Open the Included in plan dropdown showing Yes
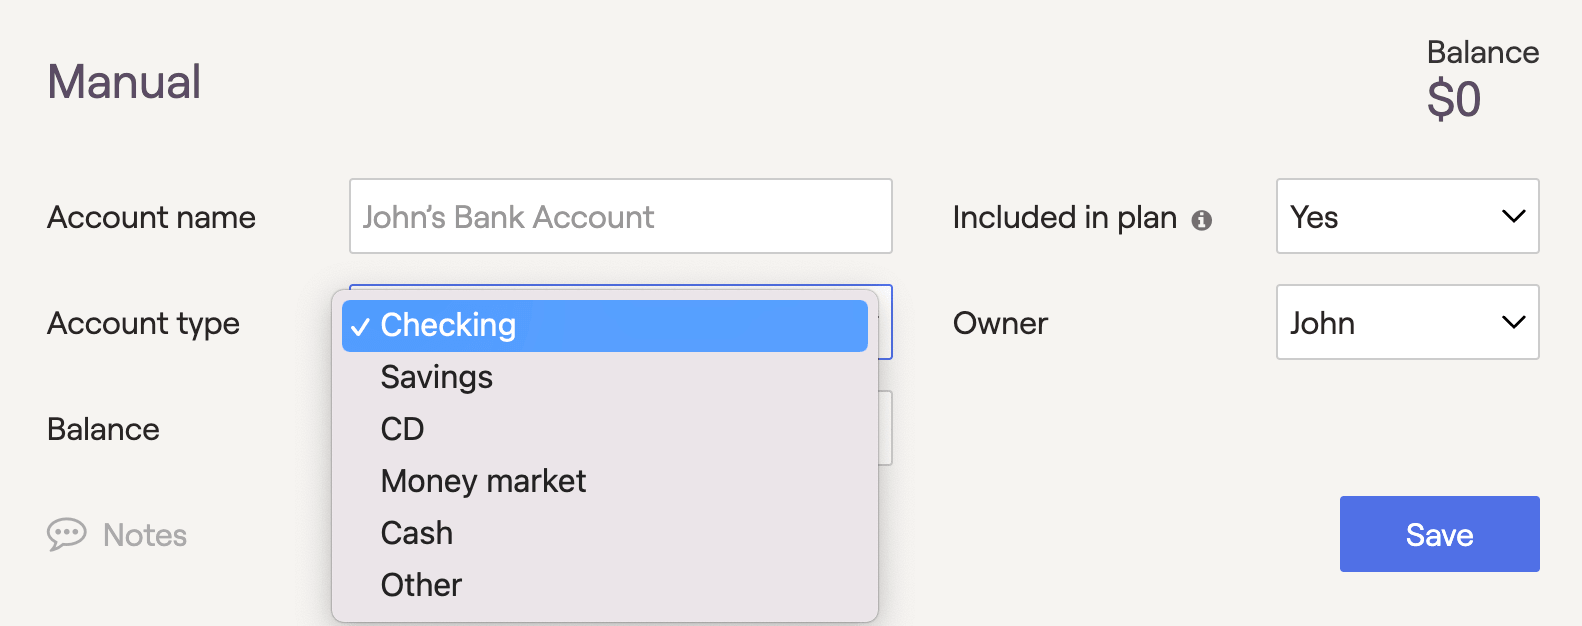The height and width of the screenshot is (626, 1582). 1408,216
